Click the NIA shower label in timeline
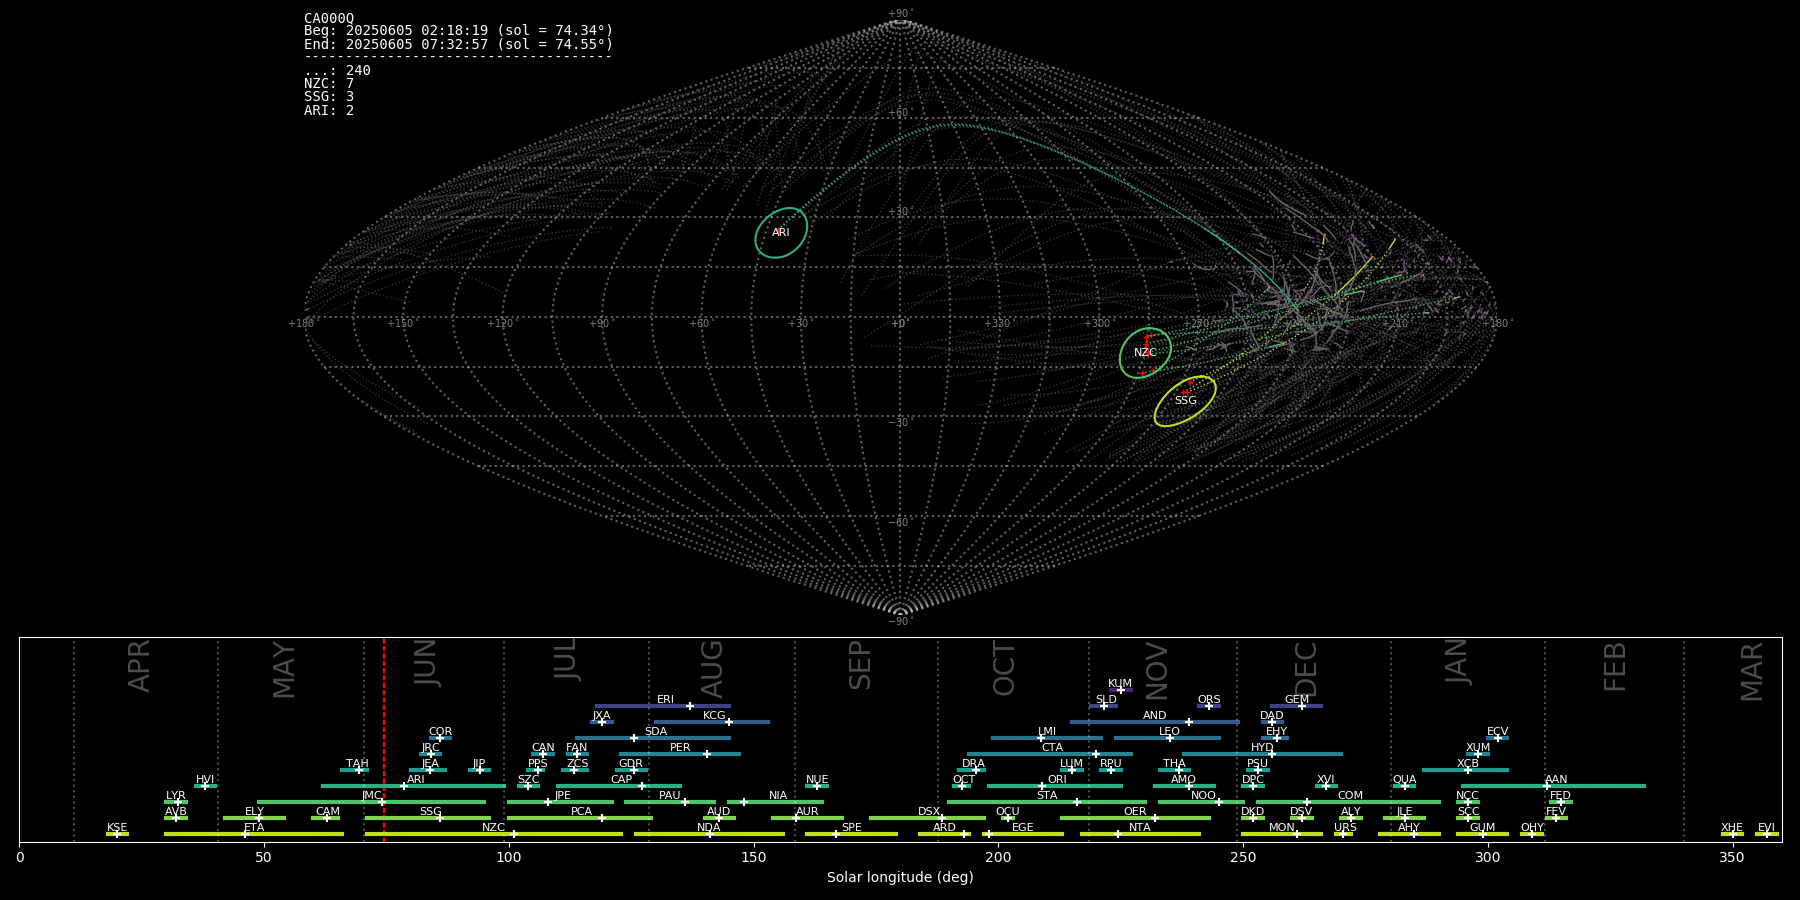Image resolution: width=1800 pixels, height=900 pixels. tap(778, 795)
